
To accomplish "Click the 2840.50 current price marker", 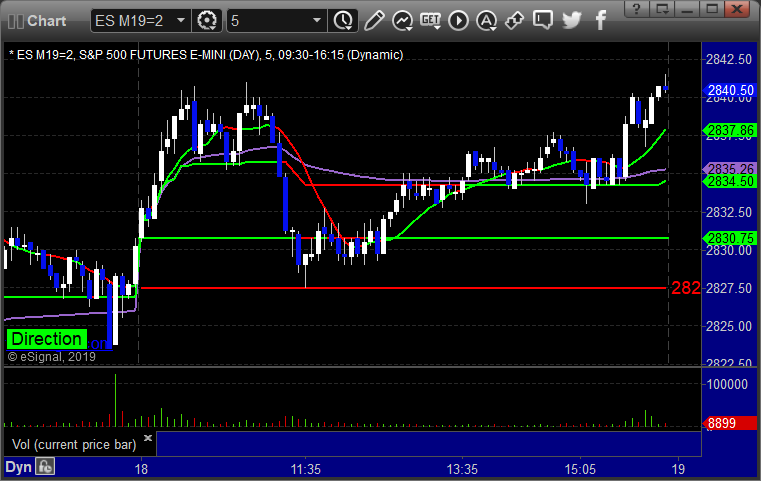I will pyautogui.click(x=729, y=90).
